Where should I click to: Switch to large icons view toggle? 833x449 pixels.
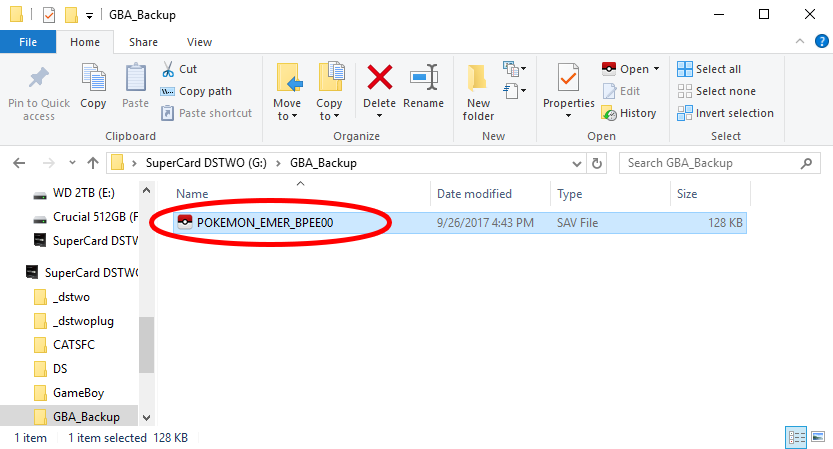click(816, 437)
